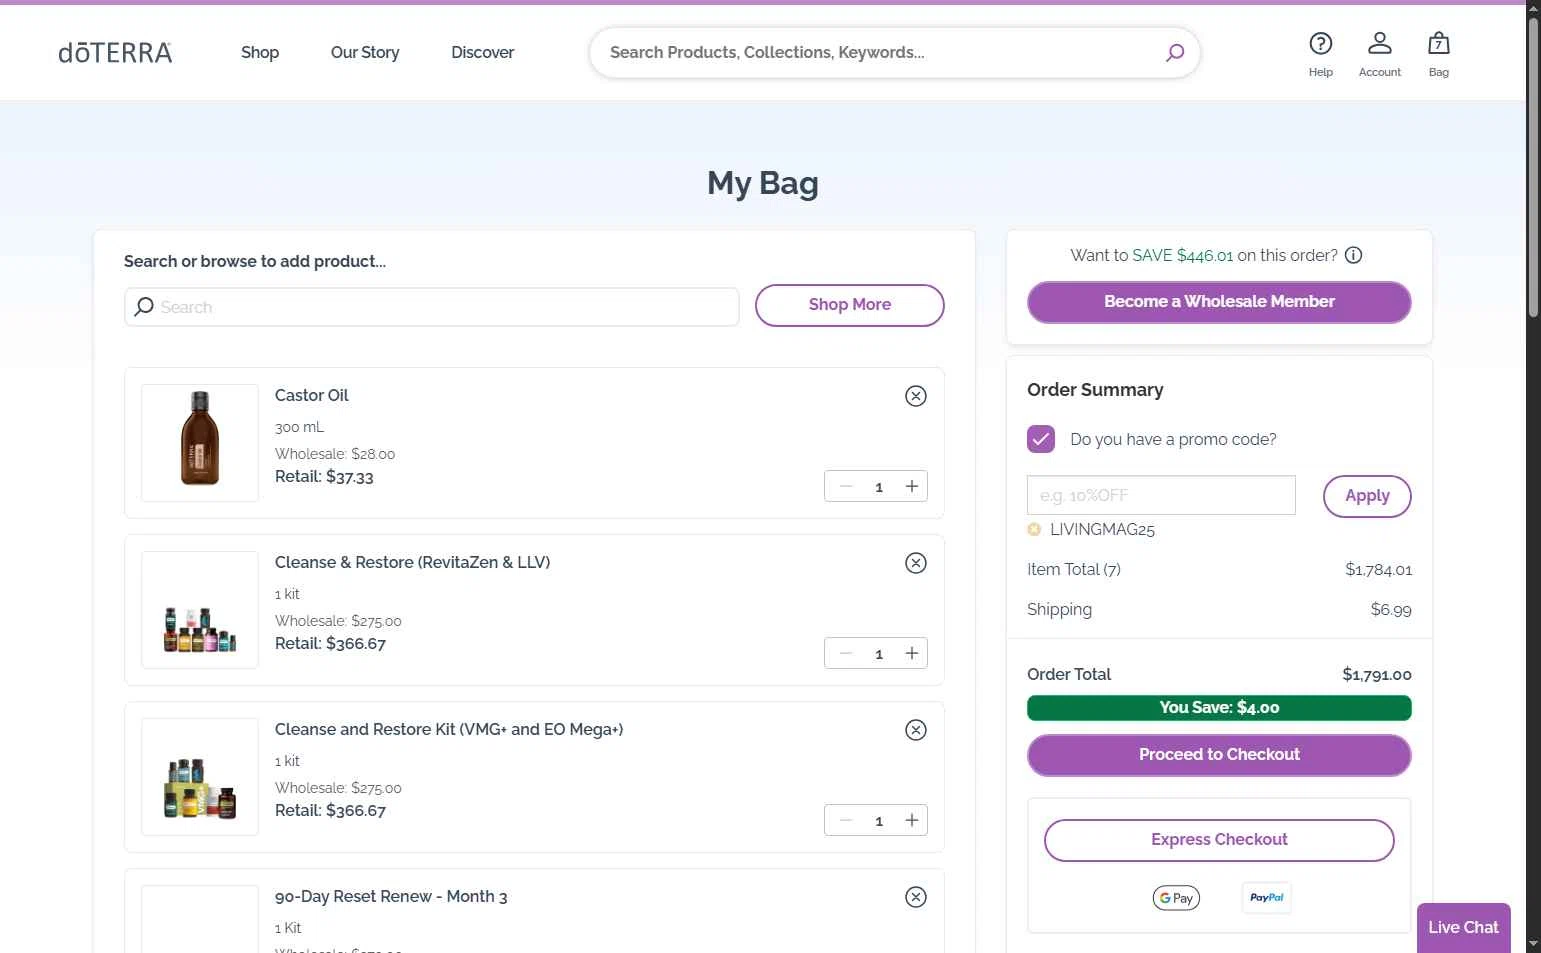The width and height of the screenshot is (1541, 953).
Task: Increase Cleanse and Restore Kit (VMG+) quantity
Action: click(912, 820)
